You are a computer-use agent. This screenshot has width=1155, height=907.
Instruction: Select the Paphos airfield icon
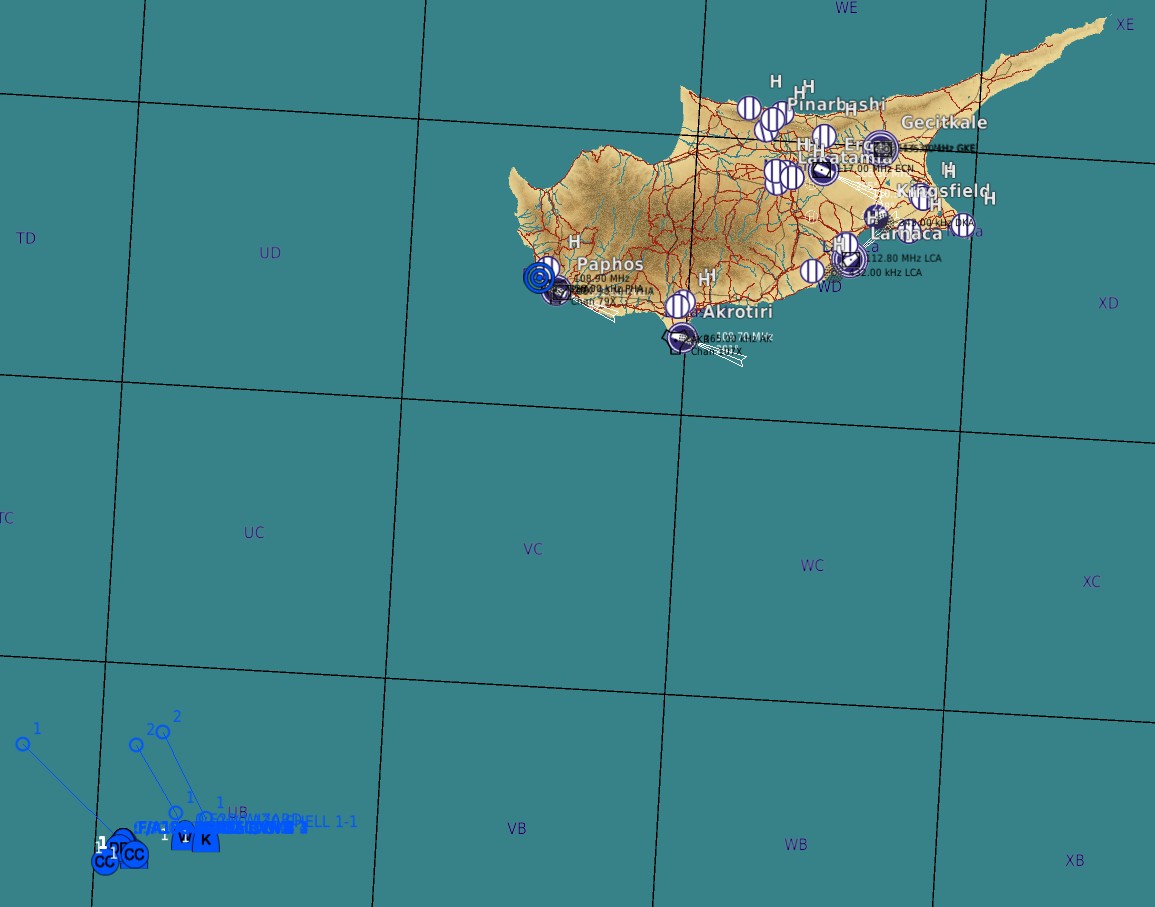point(558,291)
